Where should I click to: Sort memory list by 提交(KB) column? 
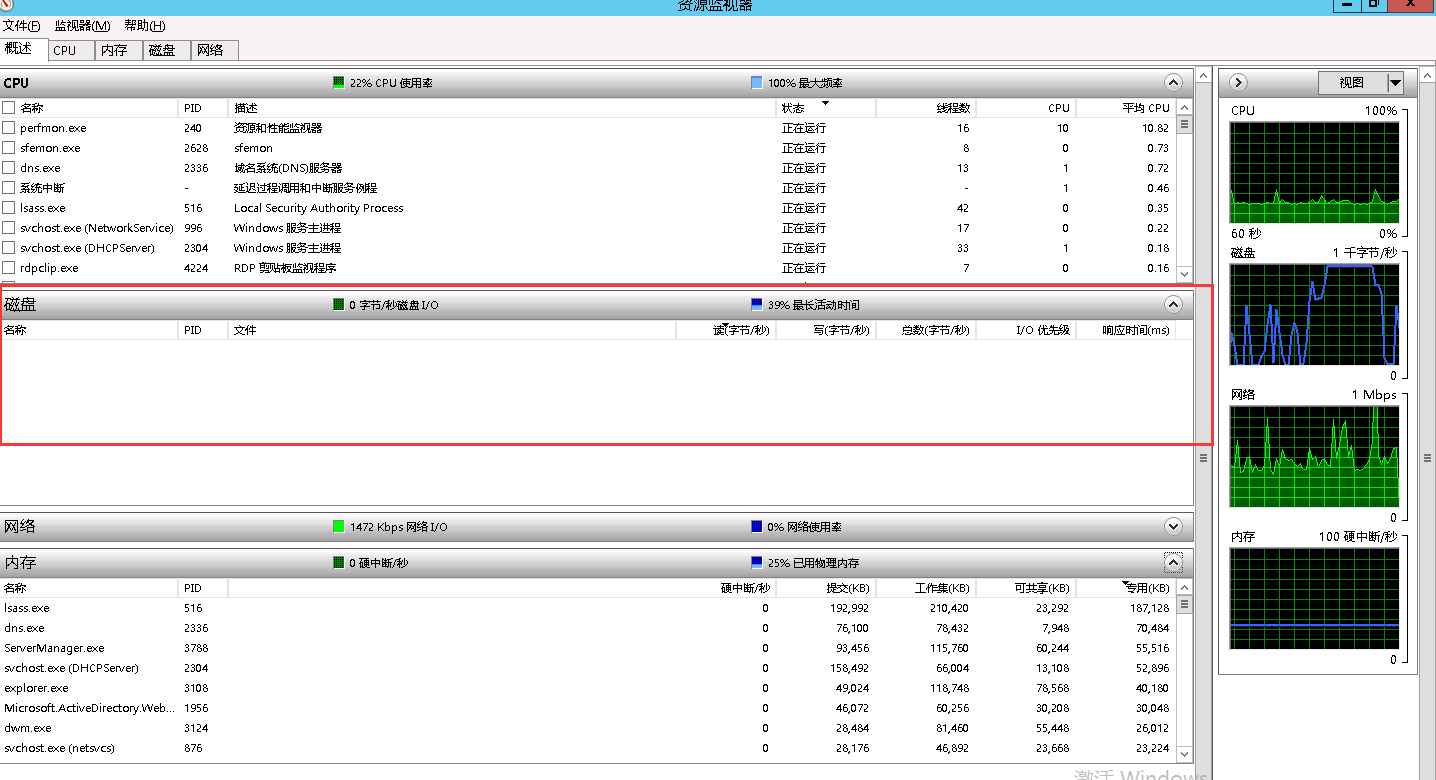tap(826, 588)
